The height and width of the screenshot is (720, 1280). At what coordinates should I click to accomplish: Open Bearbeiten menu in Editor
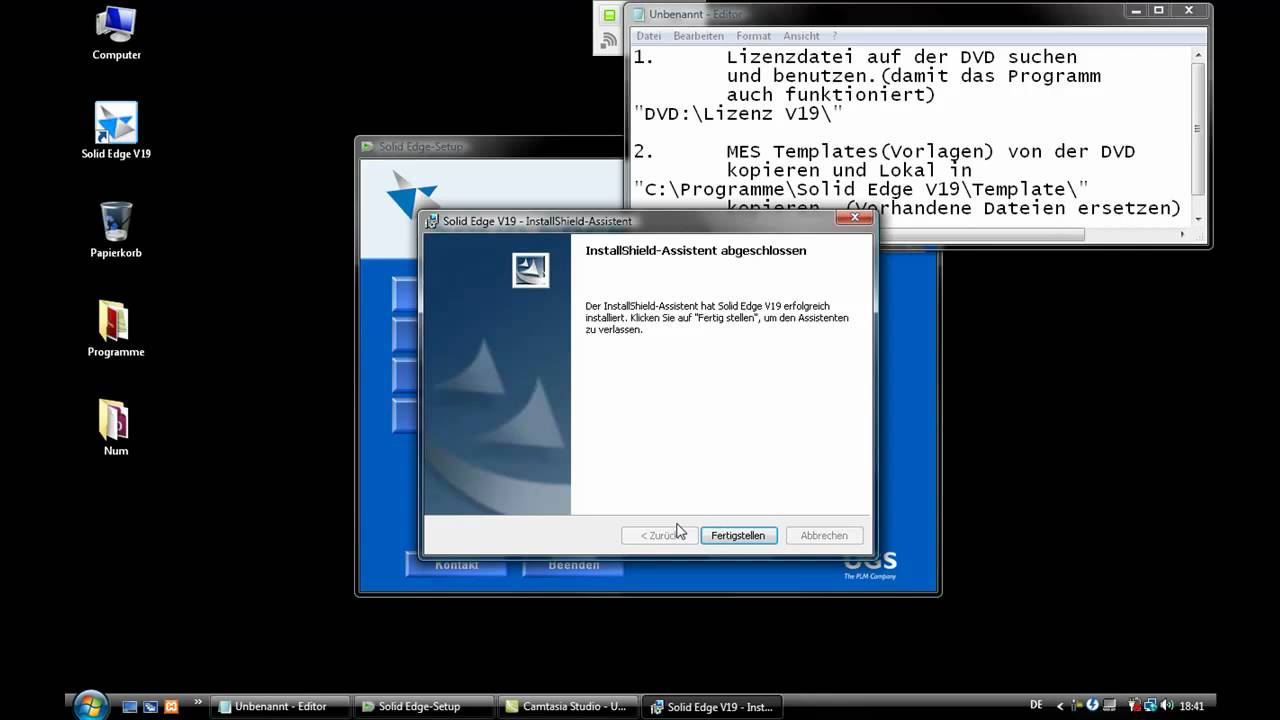(x=698, y=36)
